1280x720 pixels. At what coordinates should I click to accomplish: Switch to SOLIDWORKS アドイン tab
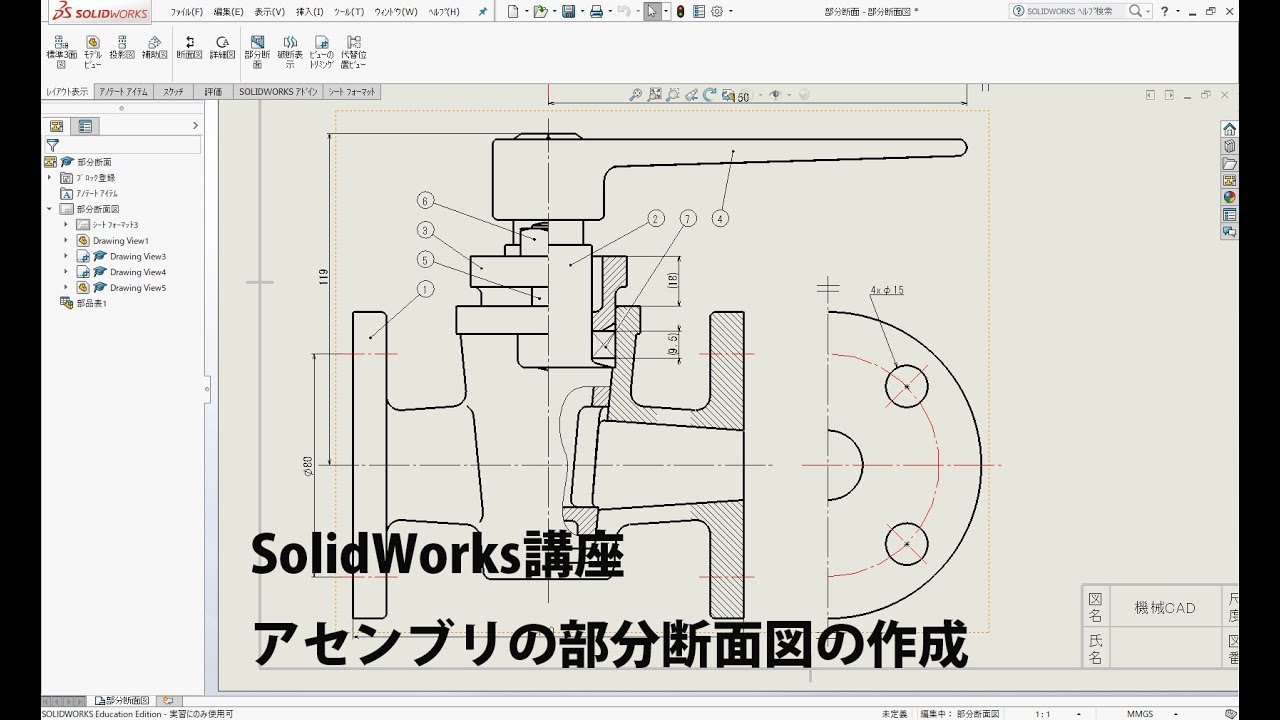[x=278, y=92]
